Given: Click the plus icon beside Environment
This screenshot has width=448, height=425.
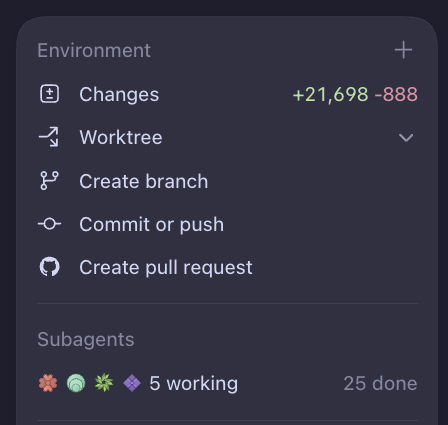Looking at the screenshot, I should point(403,50).
